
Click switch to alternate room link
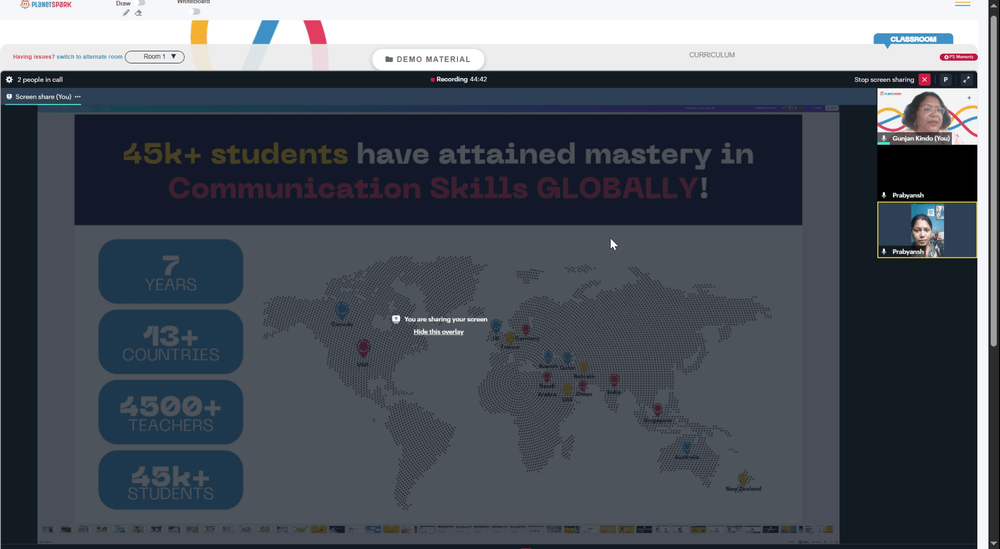tap(89, 57)
